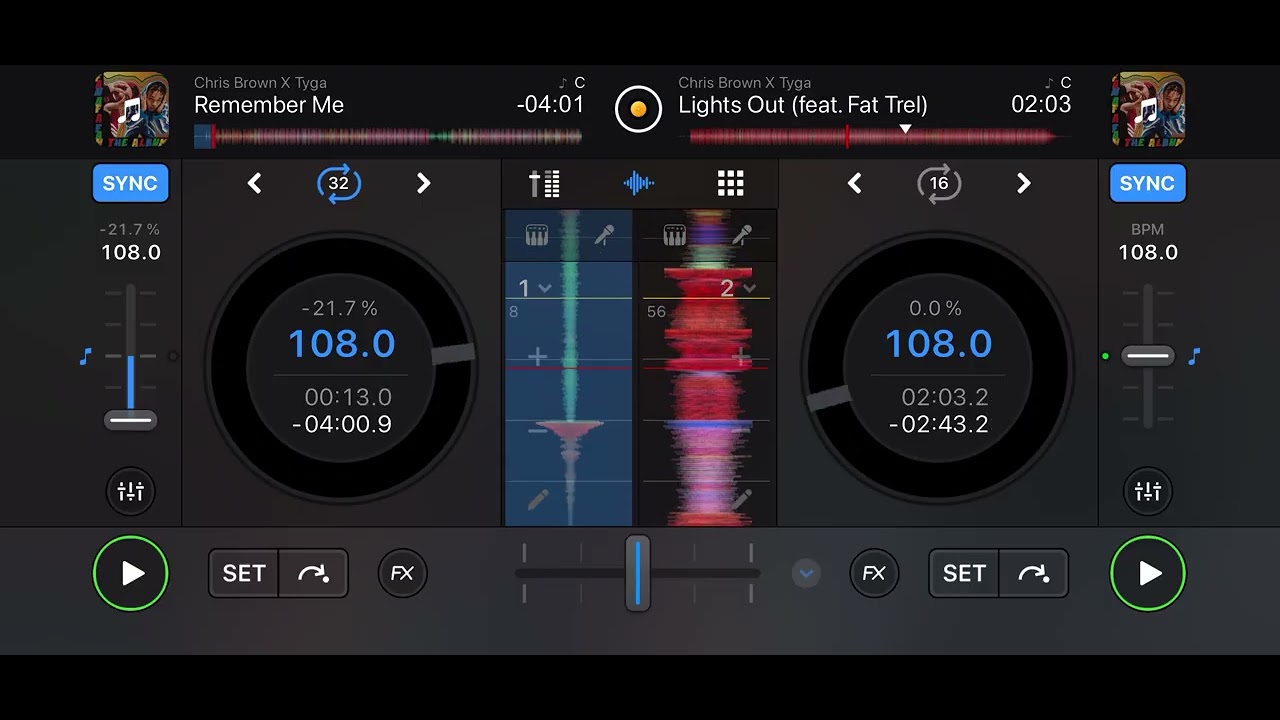
Task: Toggle the 16-beat loop on deck 2
Action: click(x=939, y=183)
